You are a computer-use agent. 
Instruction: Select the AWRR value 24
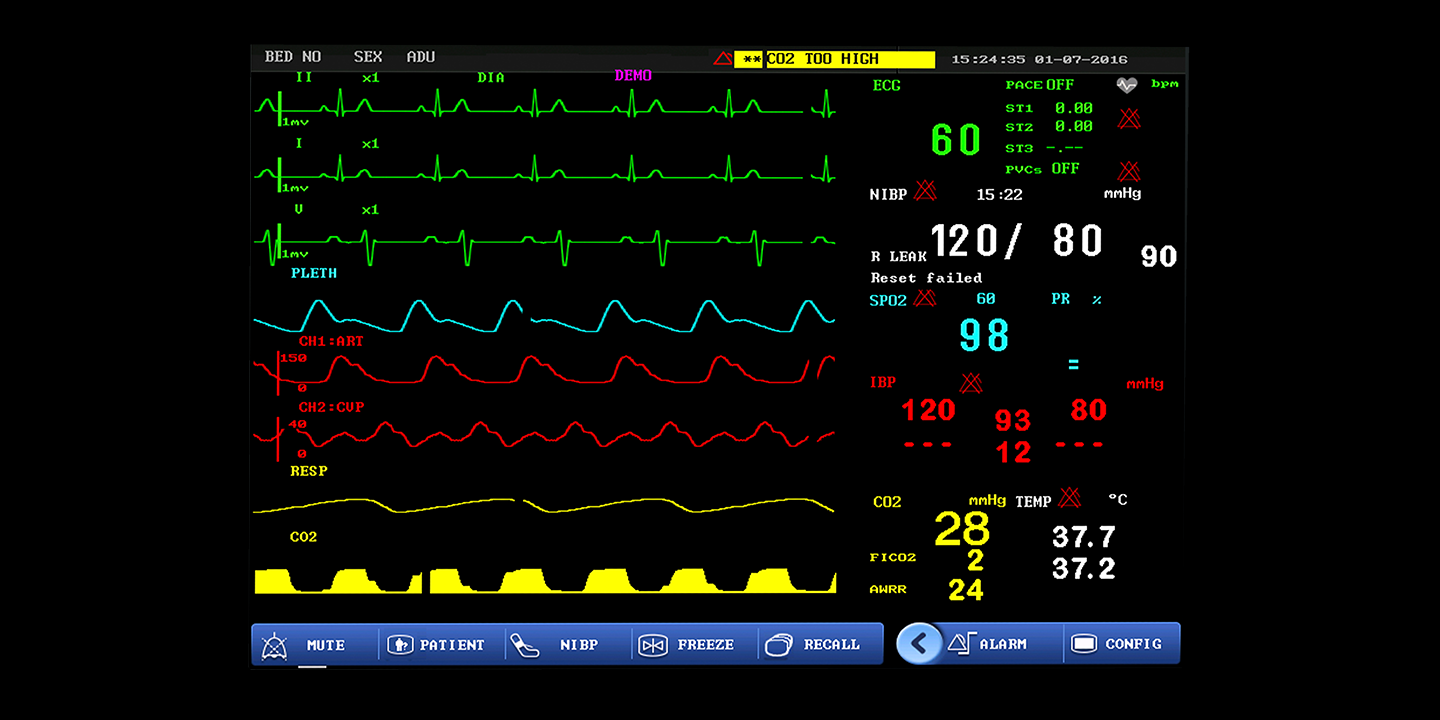click(x=966, y=590)
